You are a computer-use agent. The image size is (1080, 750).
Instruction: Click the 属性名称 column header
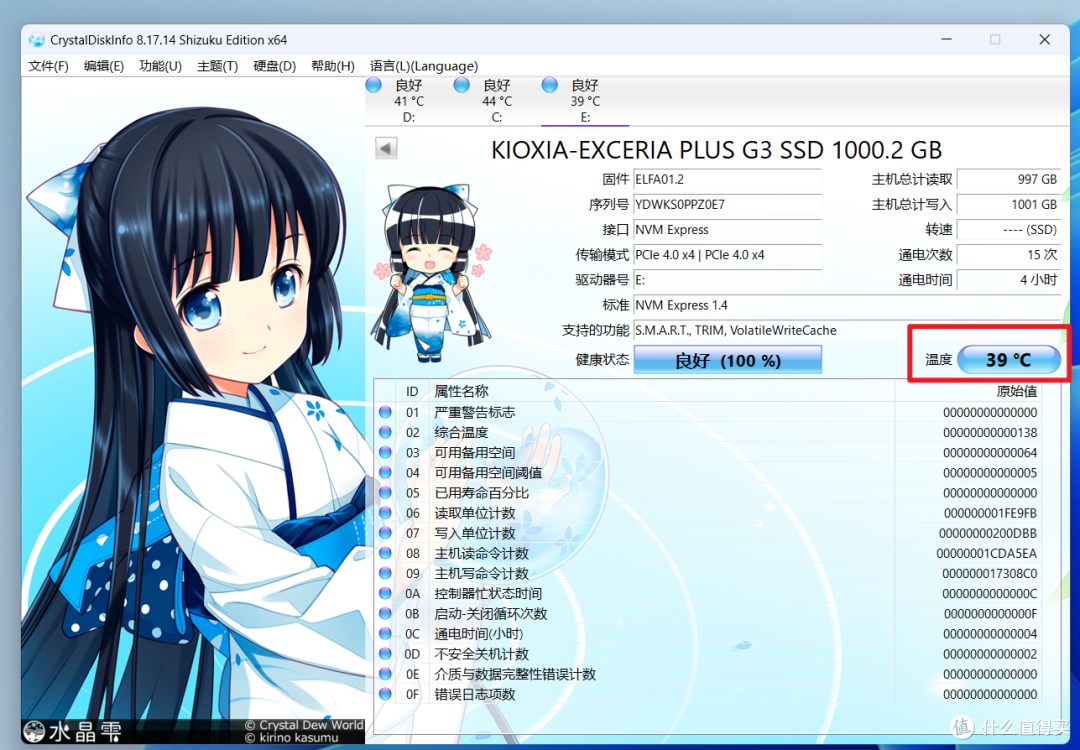coord(661,391)
